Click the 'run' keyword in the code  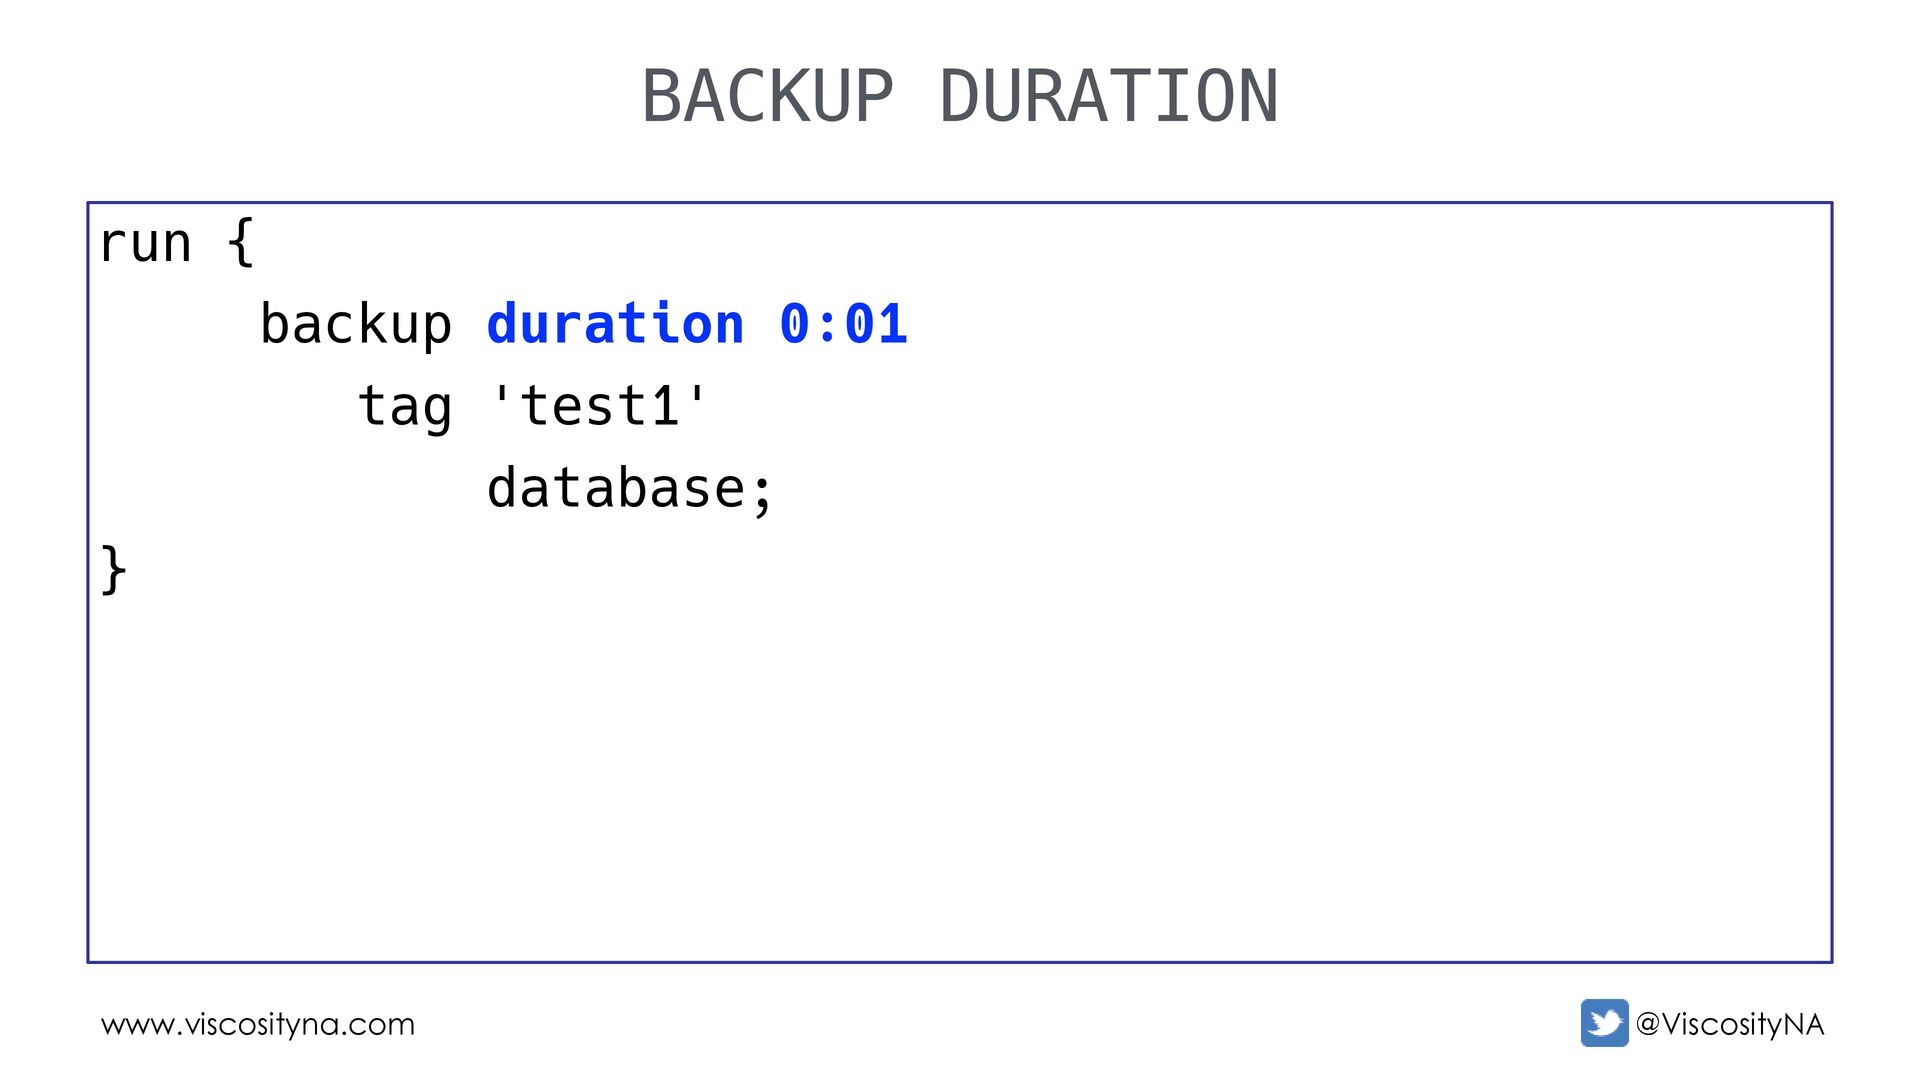click(145, 243)
